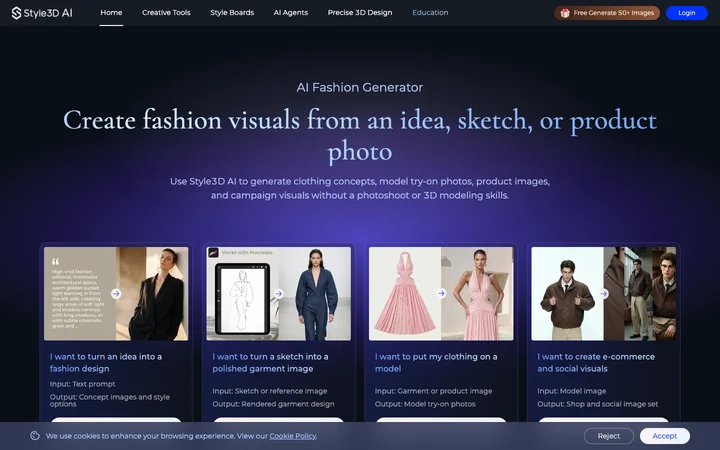Reject the cookies
Viewport: 720px width, 450px height.
[608, 436]
